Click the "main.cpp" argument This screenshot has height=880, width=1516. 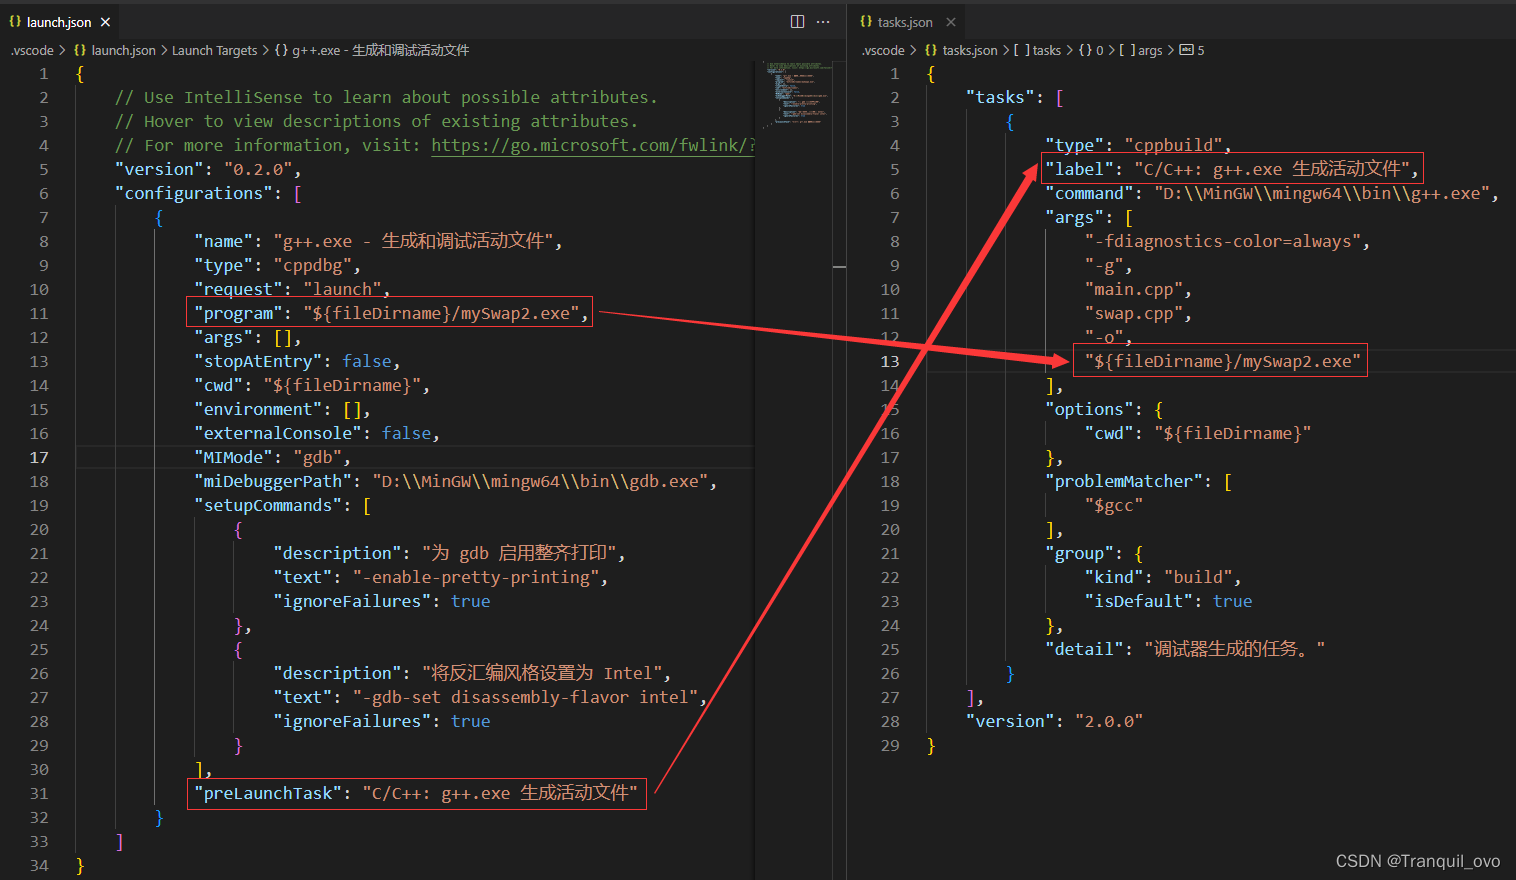click(1134, 289)
